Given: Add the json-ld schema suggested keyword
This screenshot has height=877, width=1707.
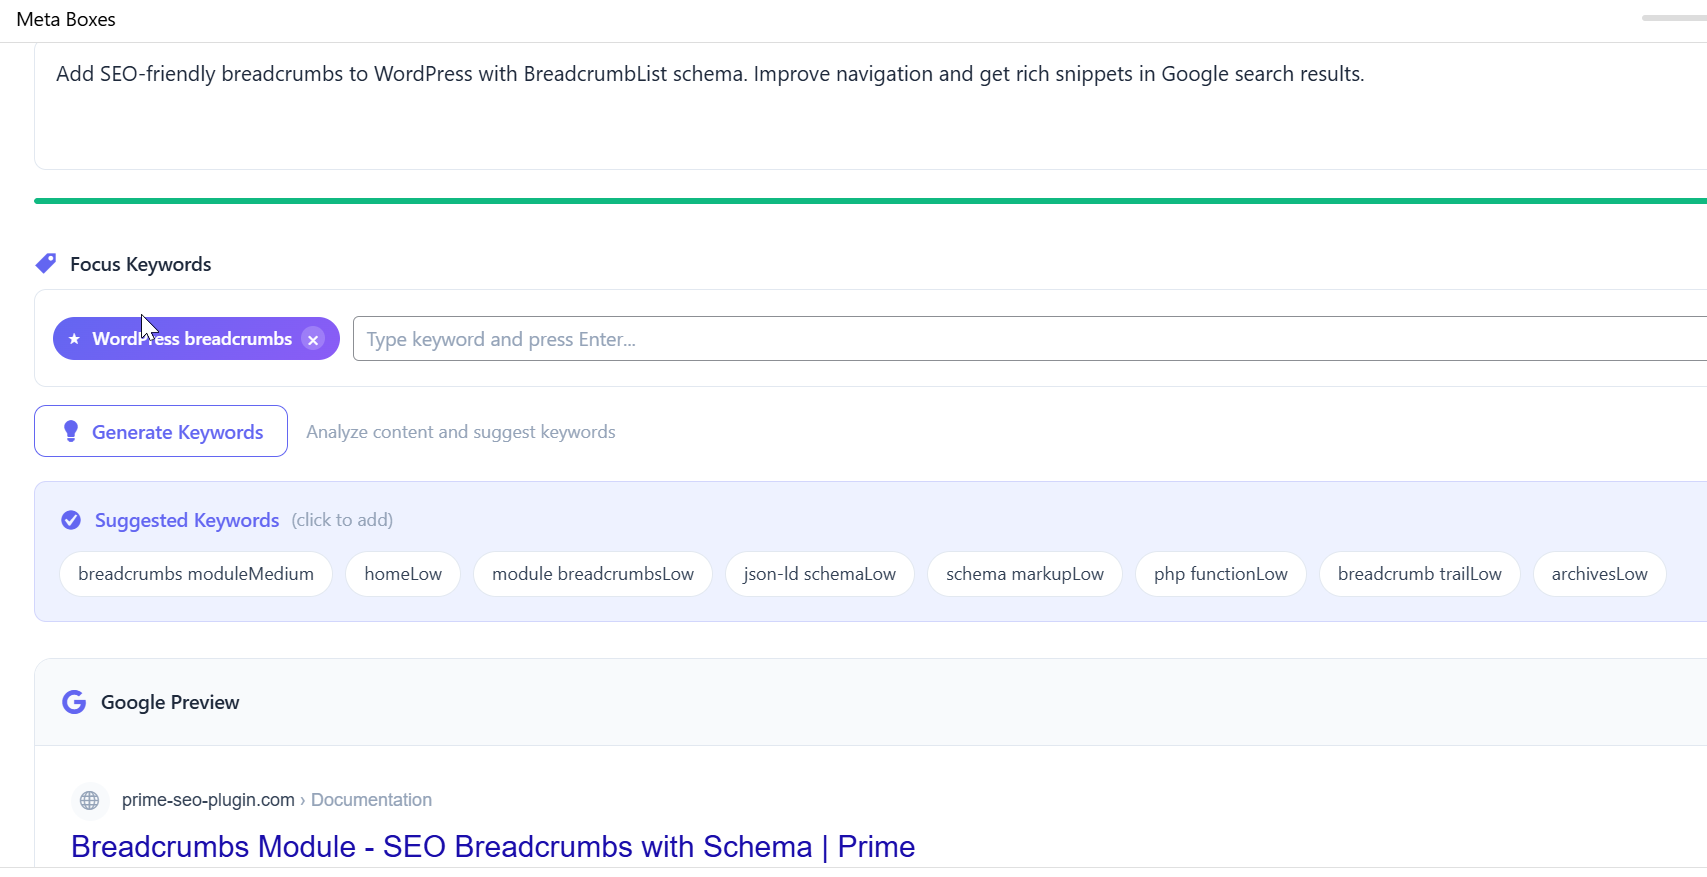Looking at the screenshot, I should 819,573.
